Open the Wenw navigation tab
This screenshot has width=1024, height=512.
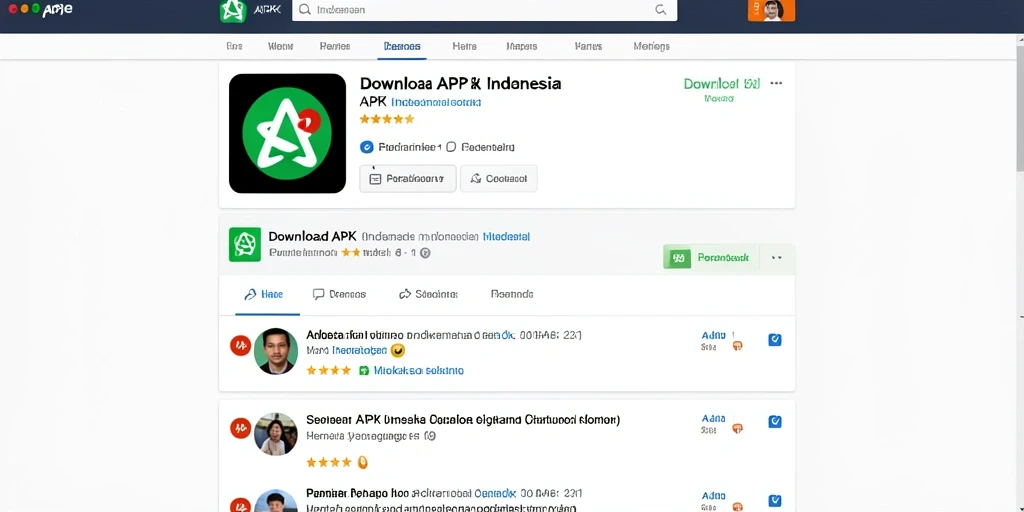coord(280,46)
